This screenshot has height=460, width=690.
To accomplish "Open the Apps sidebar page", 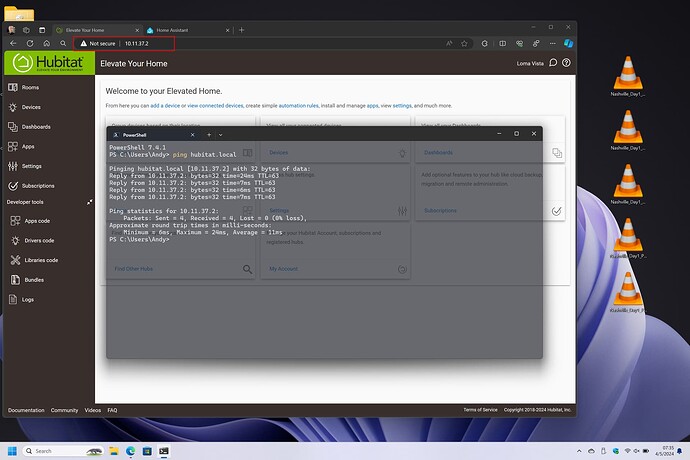I will pos(27,146).
